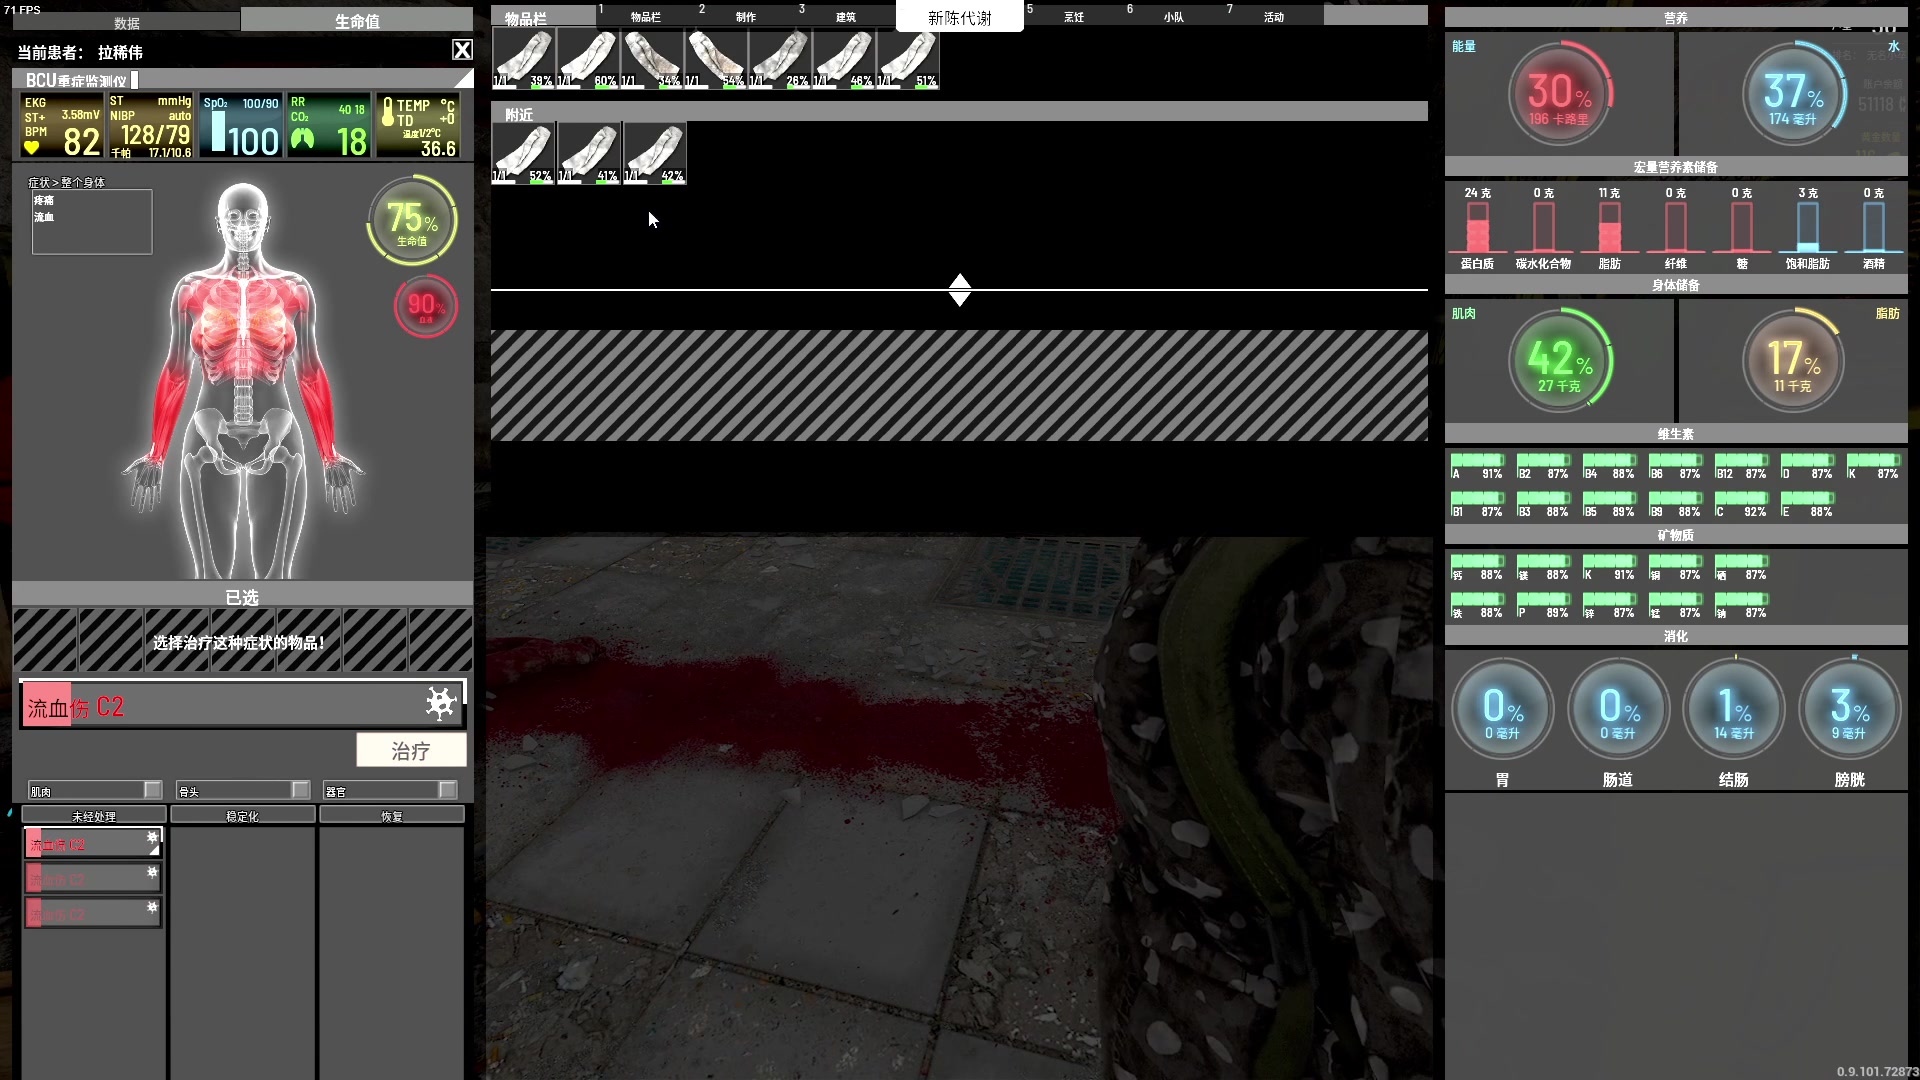Click infection icon on selected 流血伤 C2

pyautogui.click(x=440, y=703)
